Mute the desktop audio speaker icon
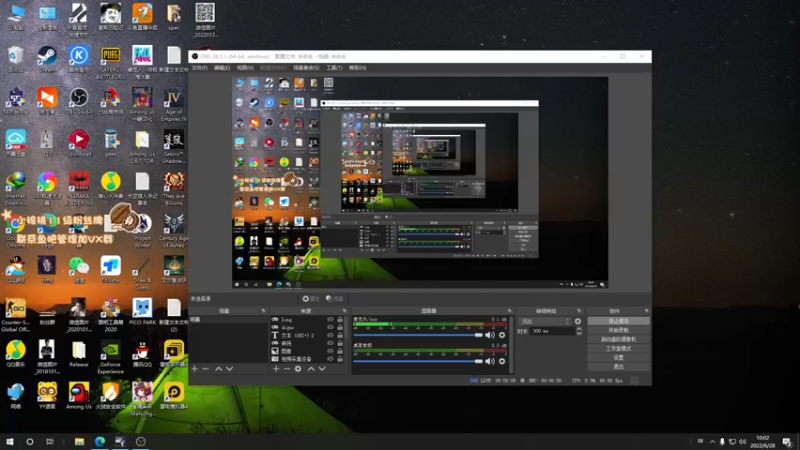 pos(490,362)
